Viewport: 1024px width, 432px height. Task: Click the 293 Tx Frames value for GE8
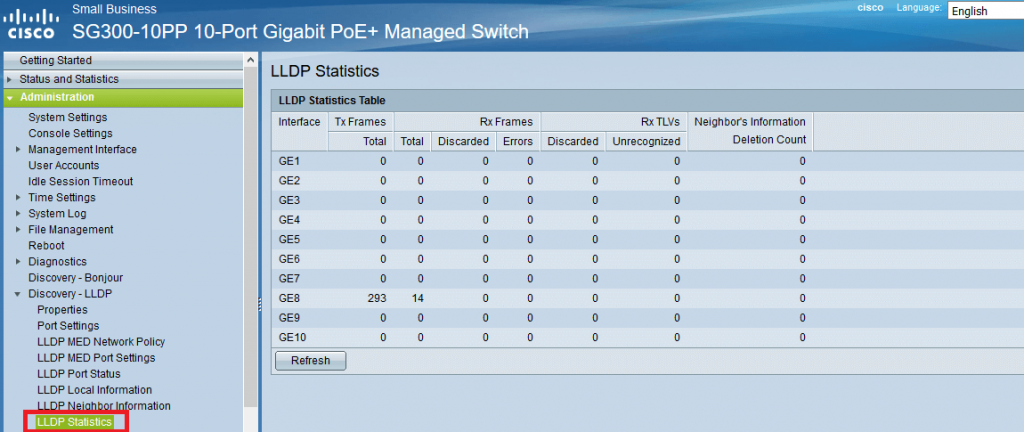pos(377,298)
